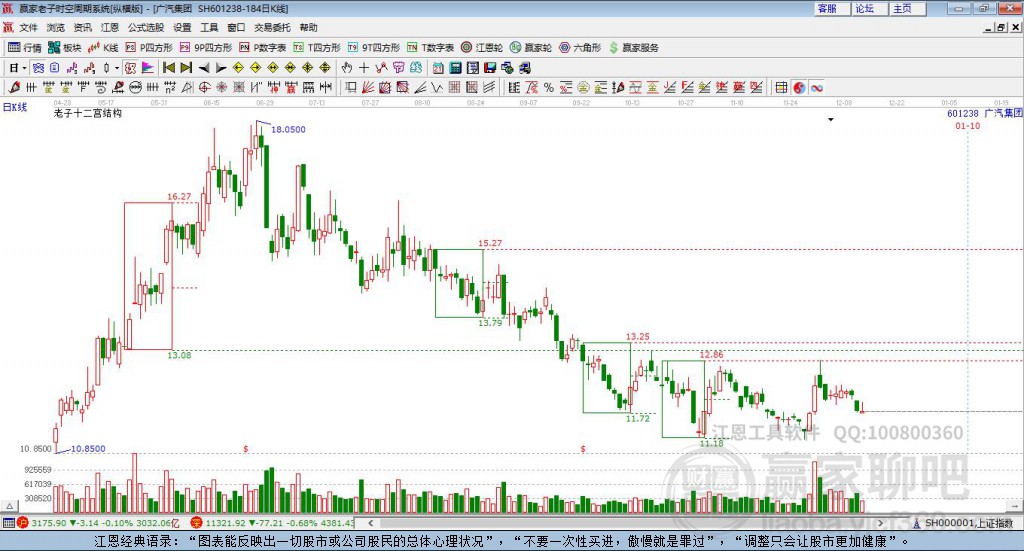Viewport: 1024px width, 551px height.
Task: Switch to the K线 chart view
Action: [x=103, y=48]
